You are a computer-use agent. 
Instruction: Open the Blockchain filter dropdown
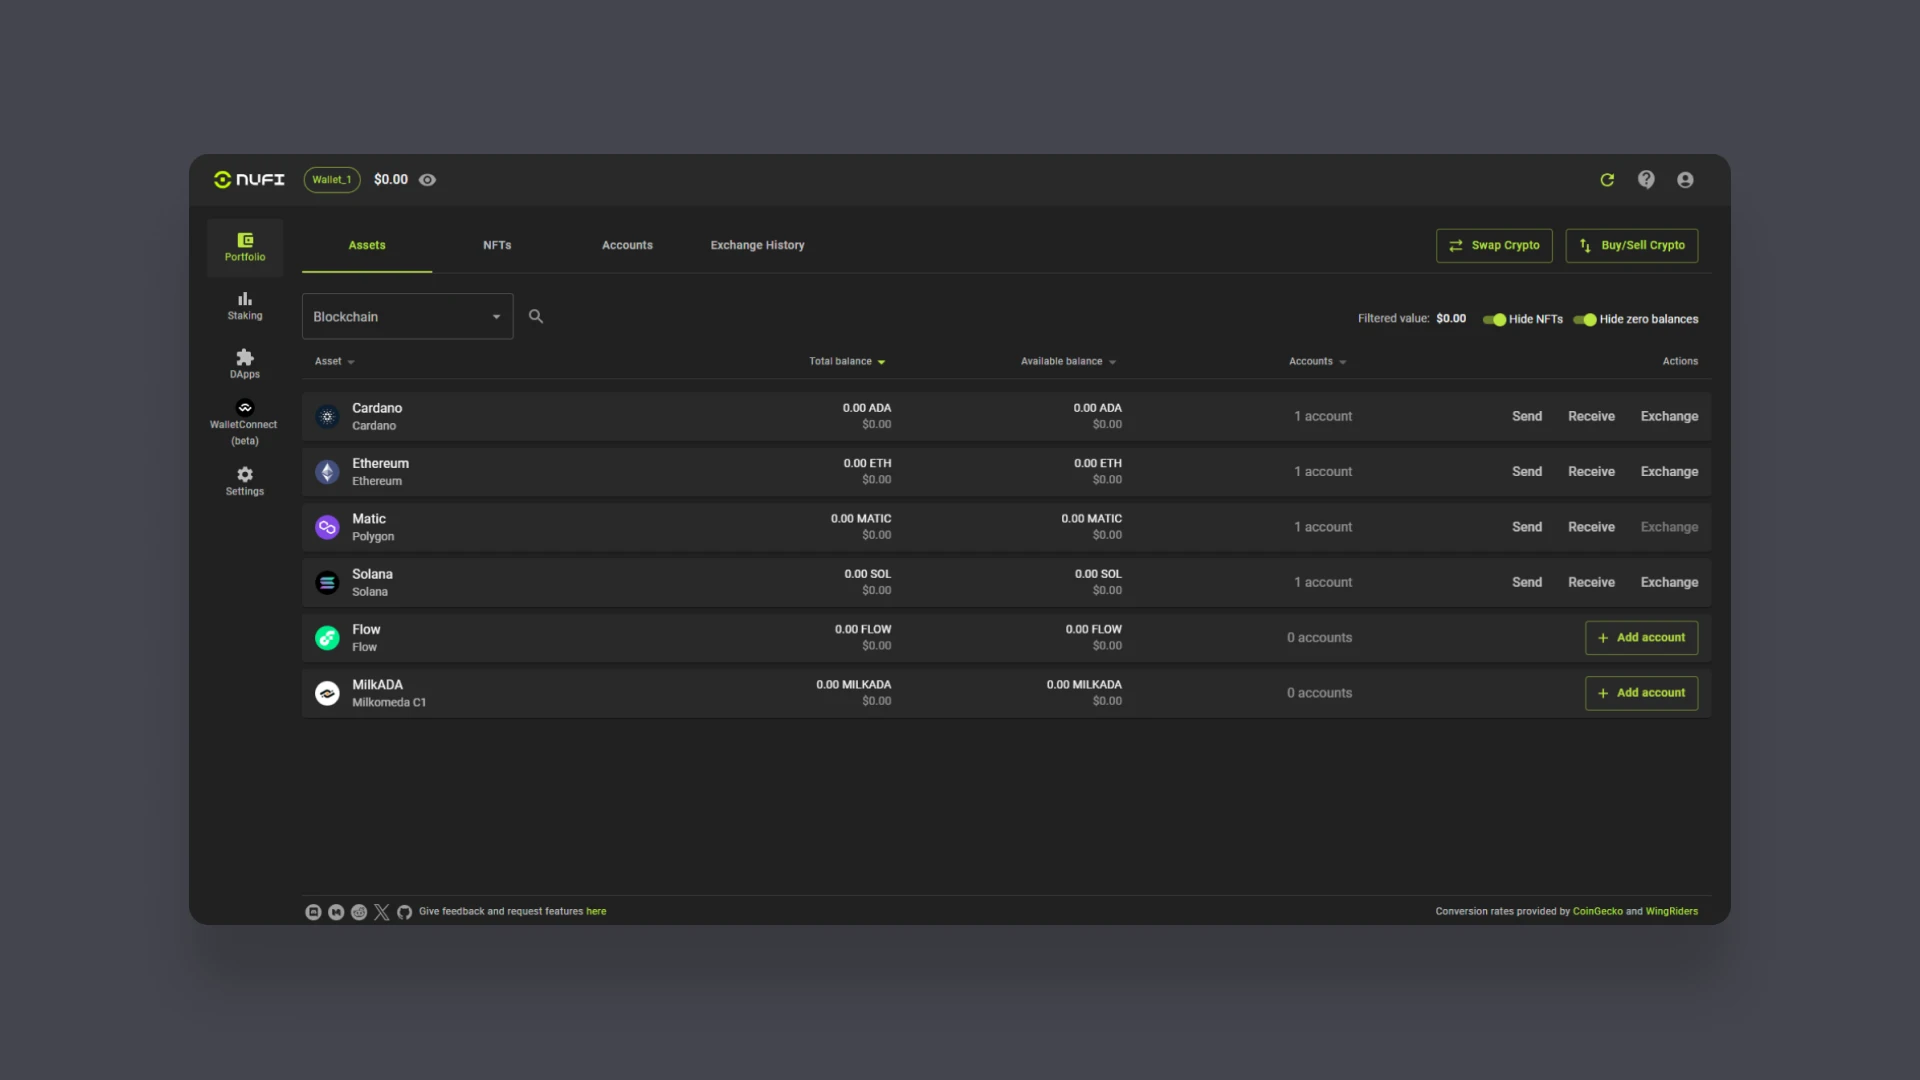[406, 316]
